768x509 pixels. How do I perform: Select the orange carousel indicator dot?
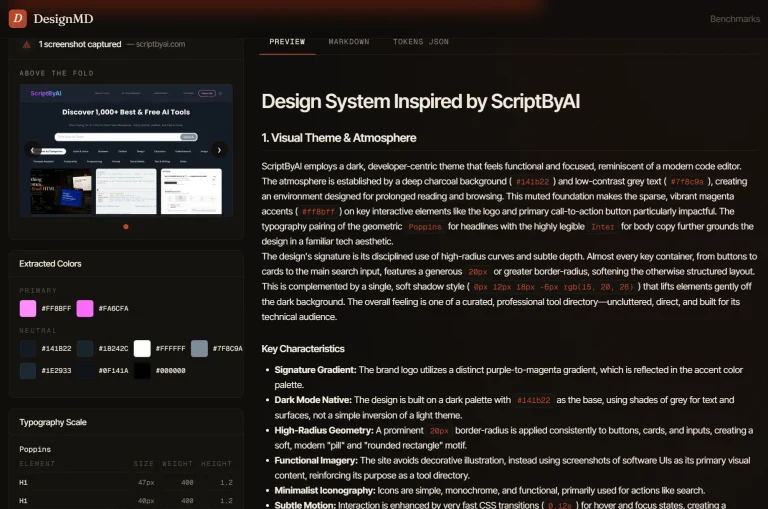point(126,226)
